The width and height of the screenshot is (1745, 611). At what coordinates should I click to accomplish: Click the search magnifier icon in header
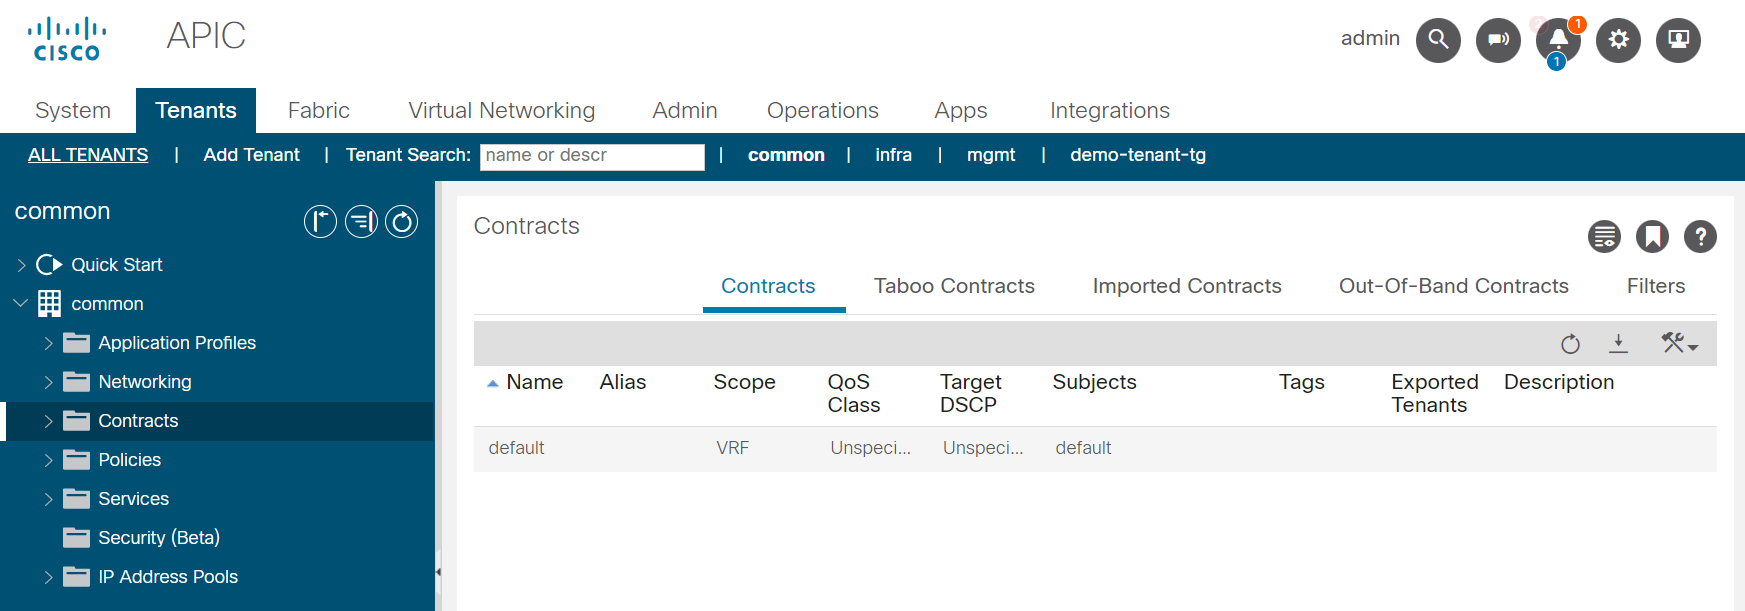pyautogui.click(x=1438, y=40)
